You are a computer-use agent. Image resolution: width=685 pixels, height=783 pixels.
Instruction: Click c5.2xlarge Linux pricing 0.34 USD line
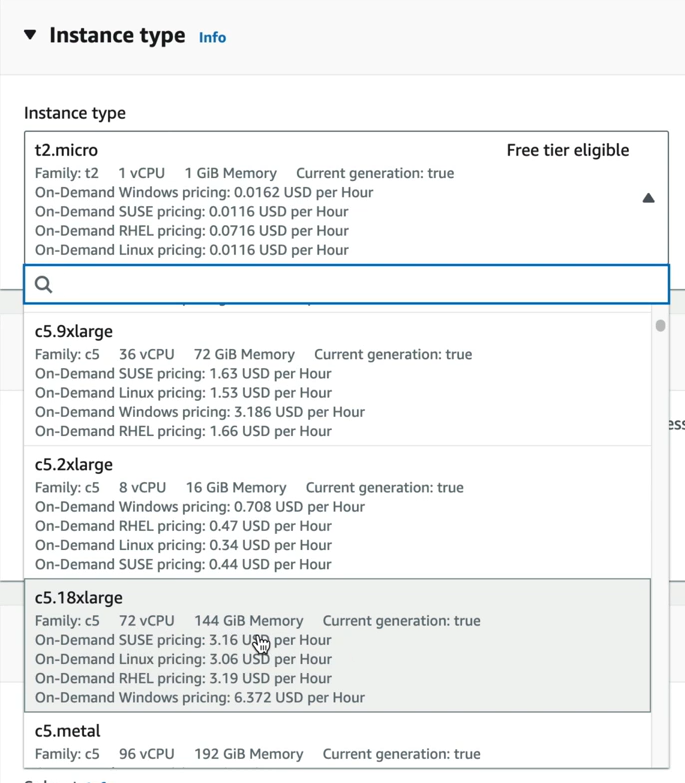pyautogui.click(x=183, y=545)
